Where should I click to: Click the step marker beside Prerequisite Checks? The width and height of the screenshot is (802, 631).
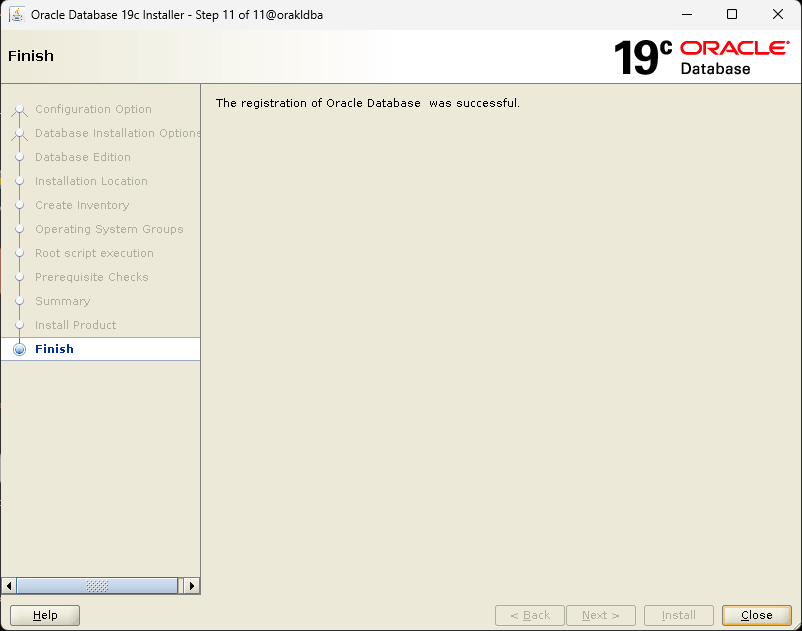pos(19,277)
